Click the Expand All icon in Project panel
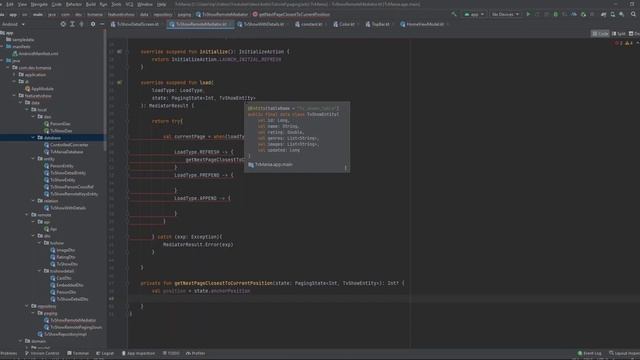Image resolution: width=640 pixels, height=360 pixels. click(x=72, y=24)
